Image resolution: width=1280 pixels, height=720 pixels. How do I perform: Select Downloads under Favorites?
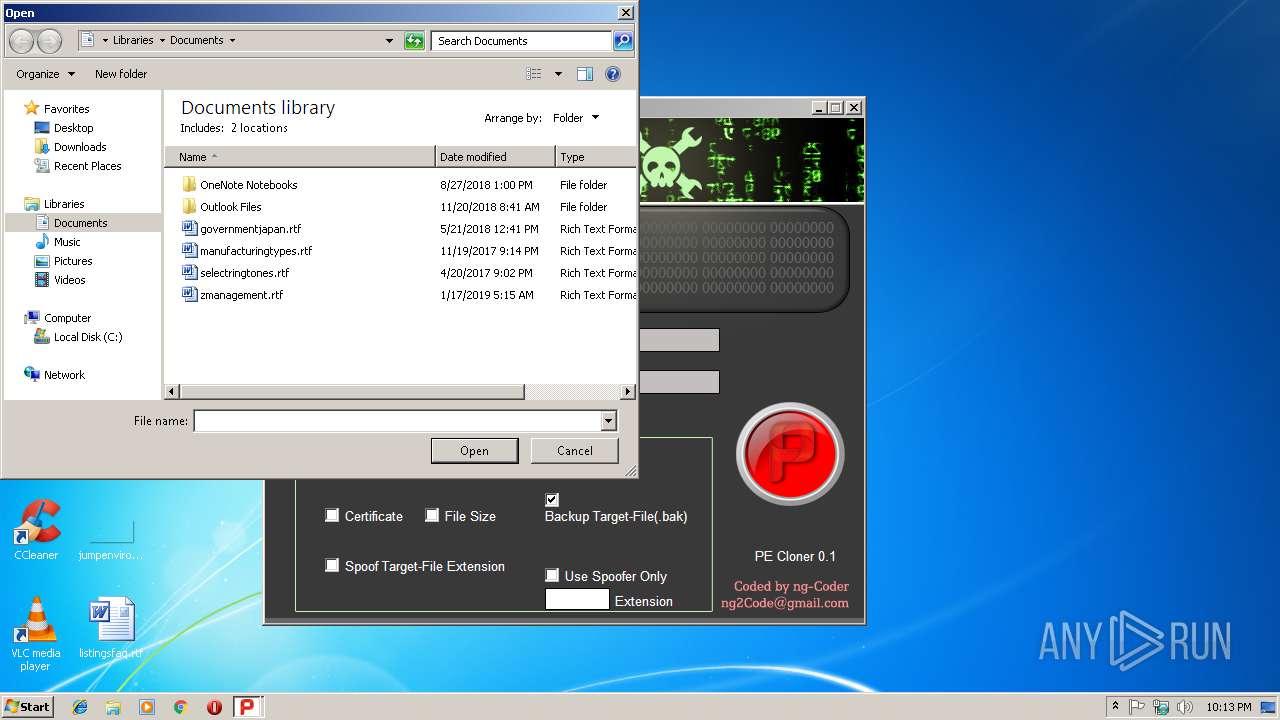(x=80, y=147)
